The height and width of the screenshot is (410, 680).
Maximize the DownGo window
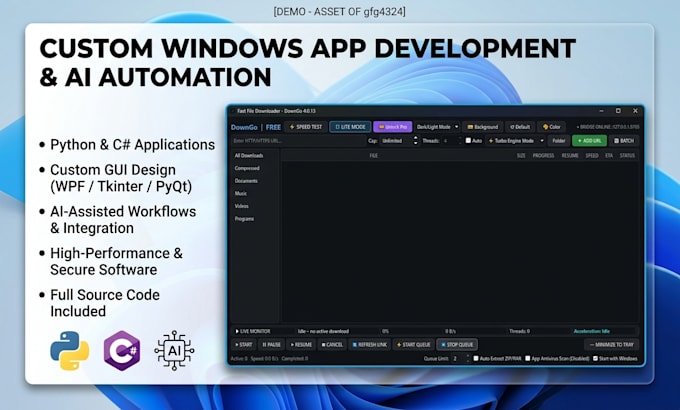[618, 111]
